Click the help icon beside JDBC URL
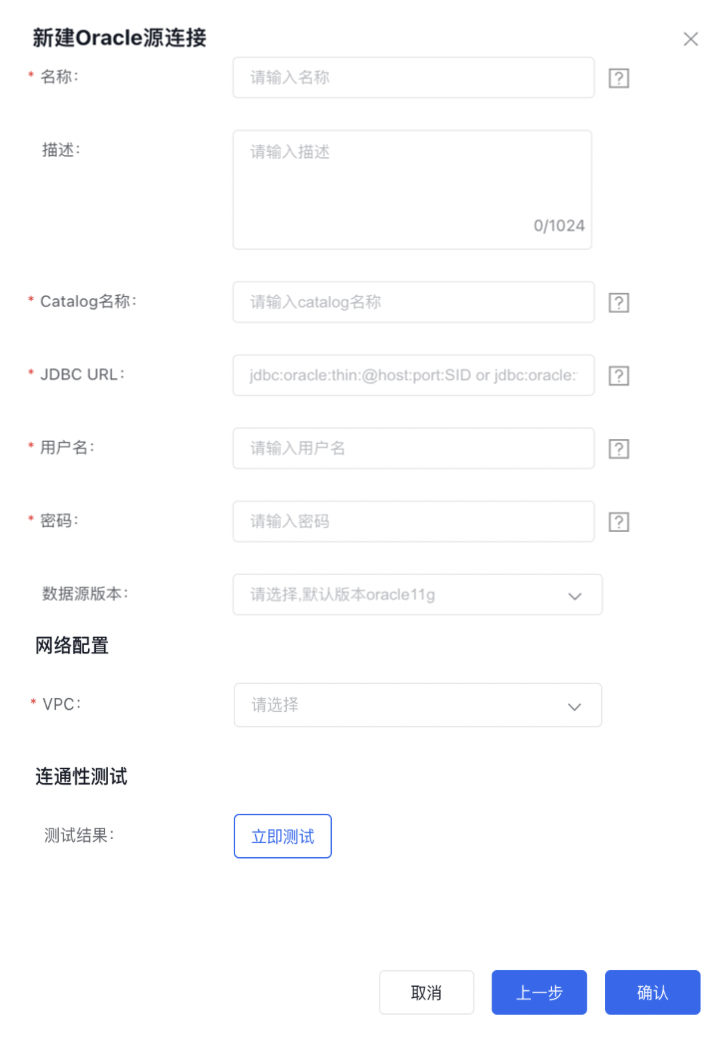Viewport: 722px width, 1044px height. (x=619, y=376)
